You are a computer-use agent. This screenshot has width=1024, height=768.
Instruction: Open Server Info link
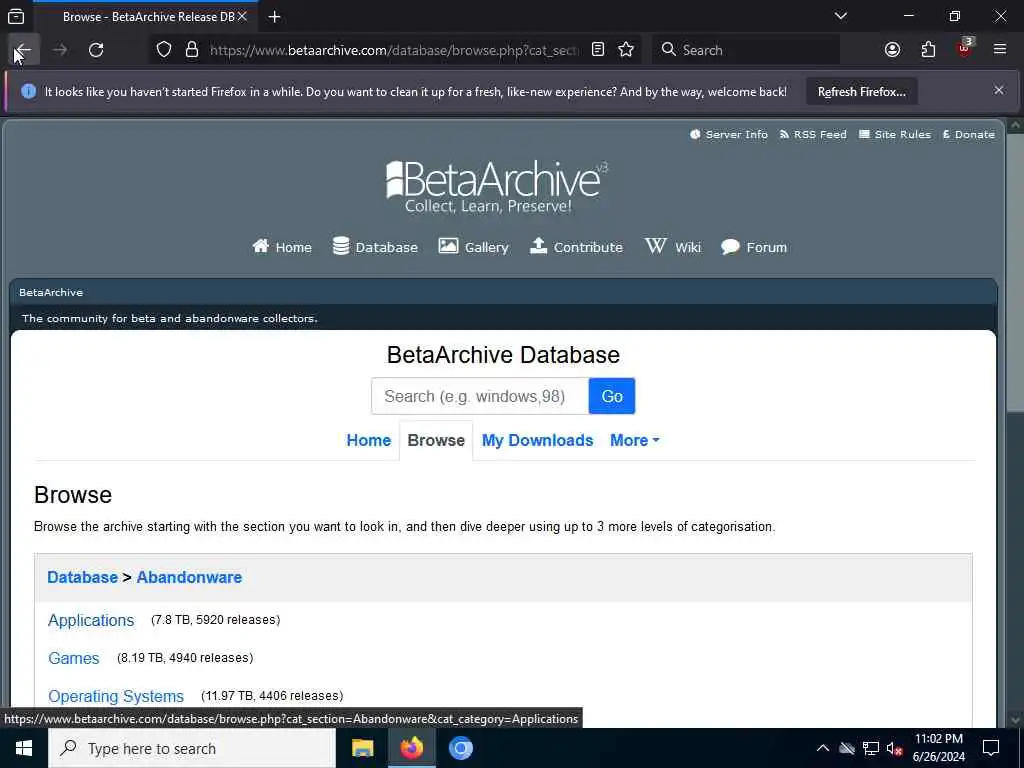pos(729,135)
